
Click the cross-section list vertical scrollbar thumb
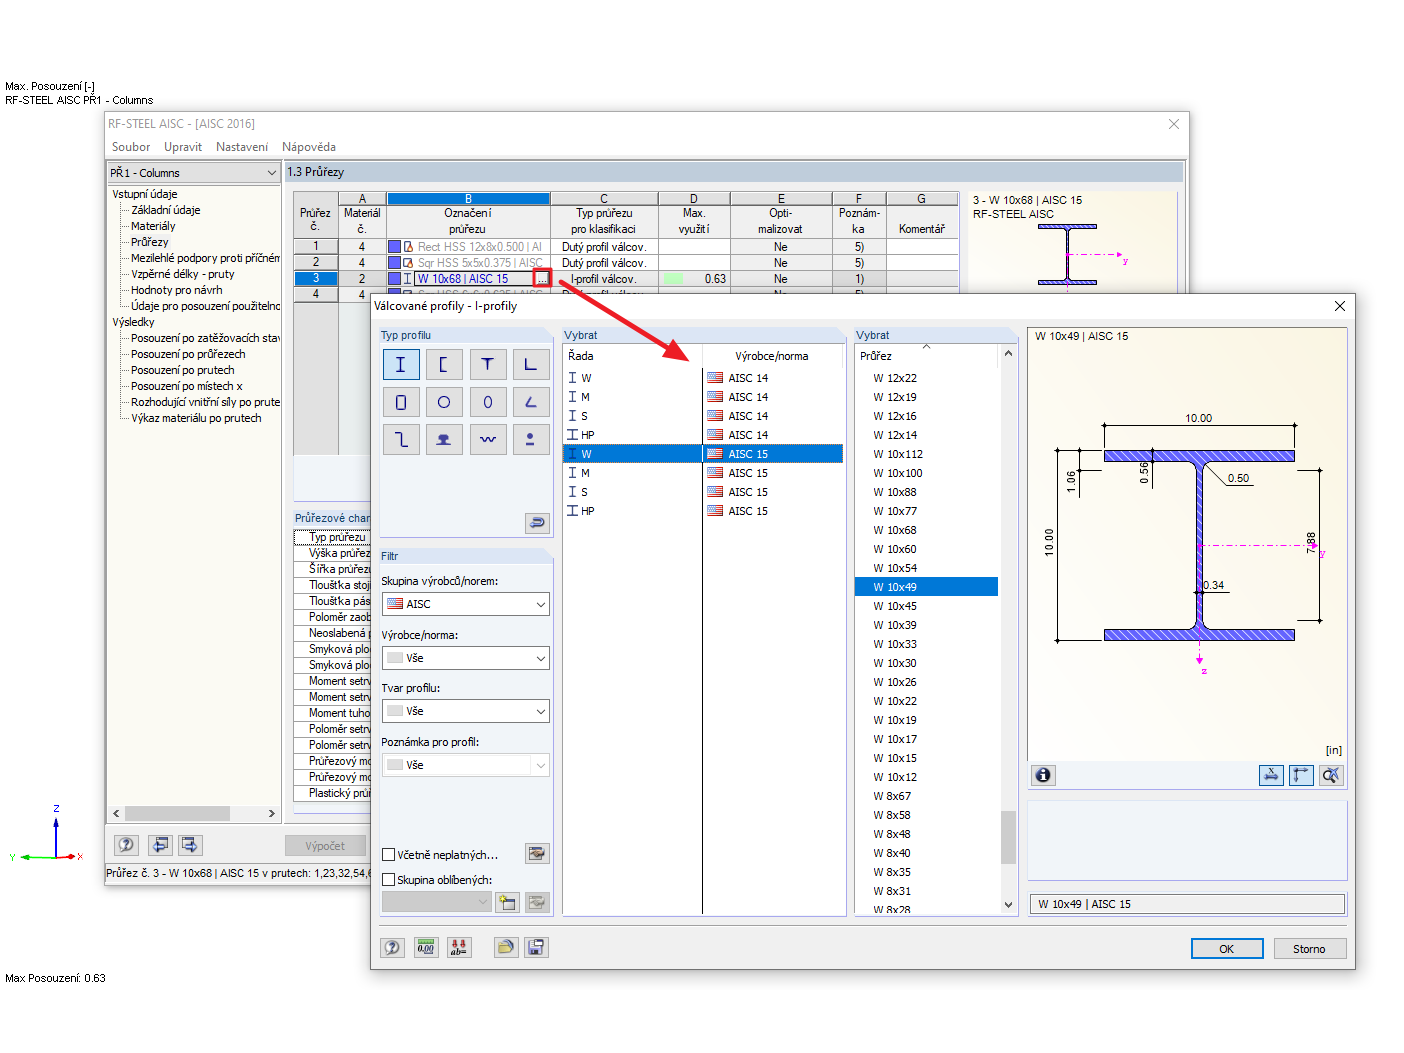coord(1008,837)
